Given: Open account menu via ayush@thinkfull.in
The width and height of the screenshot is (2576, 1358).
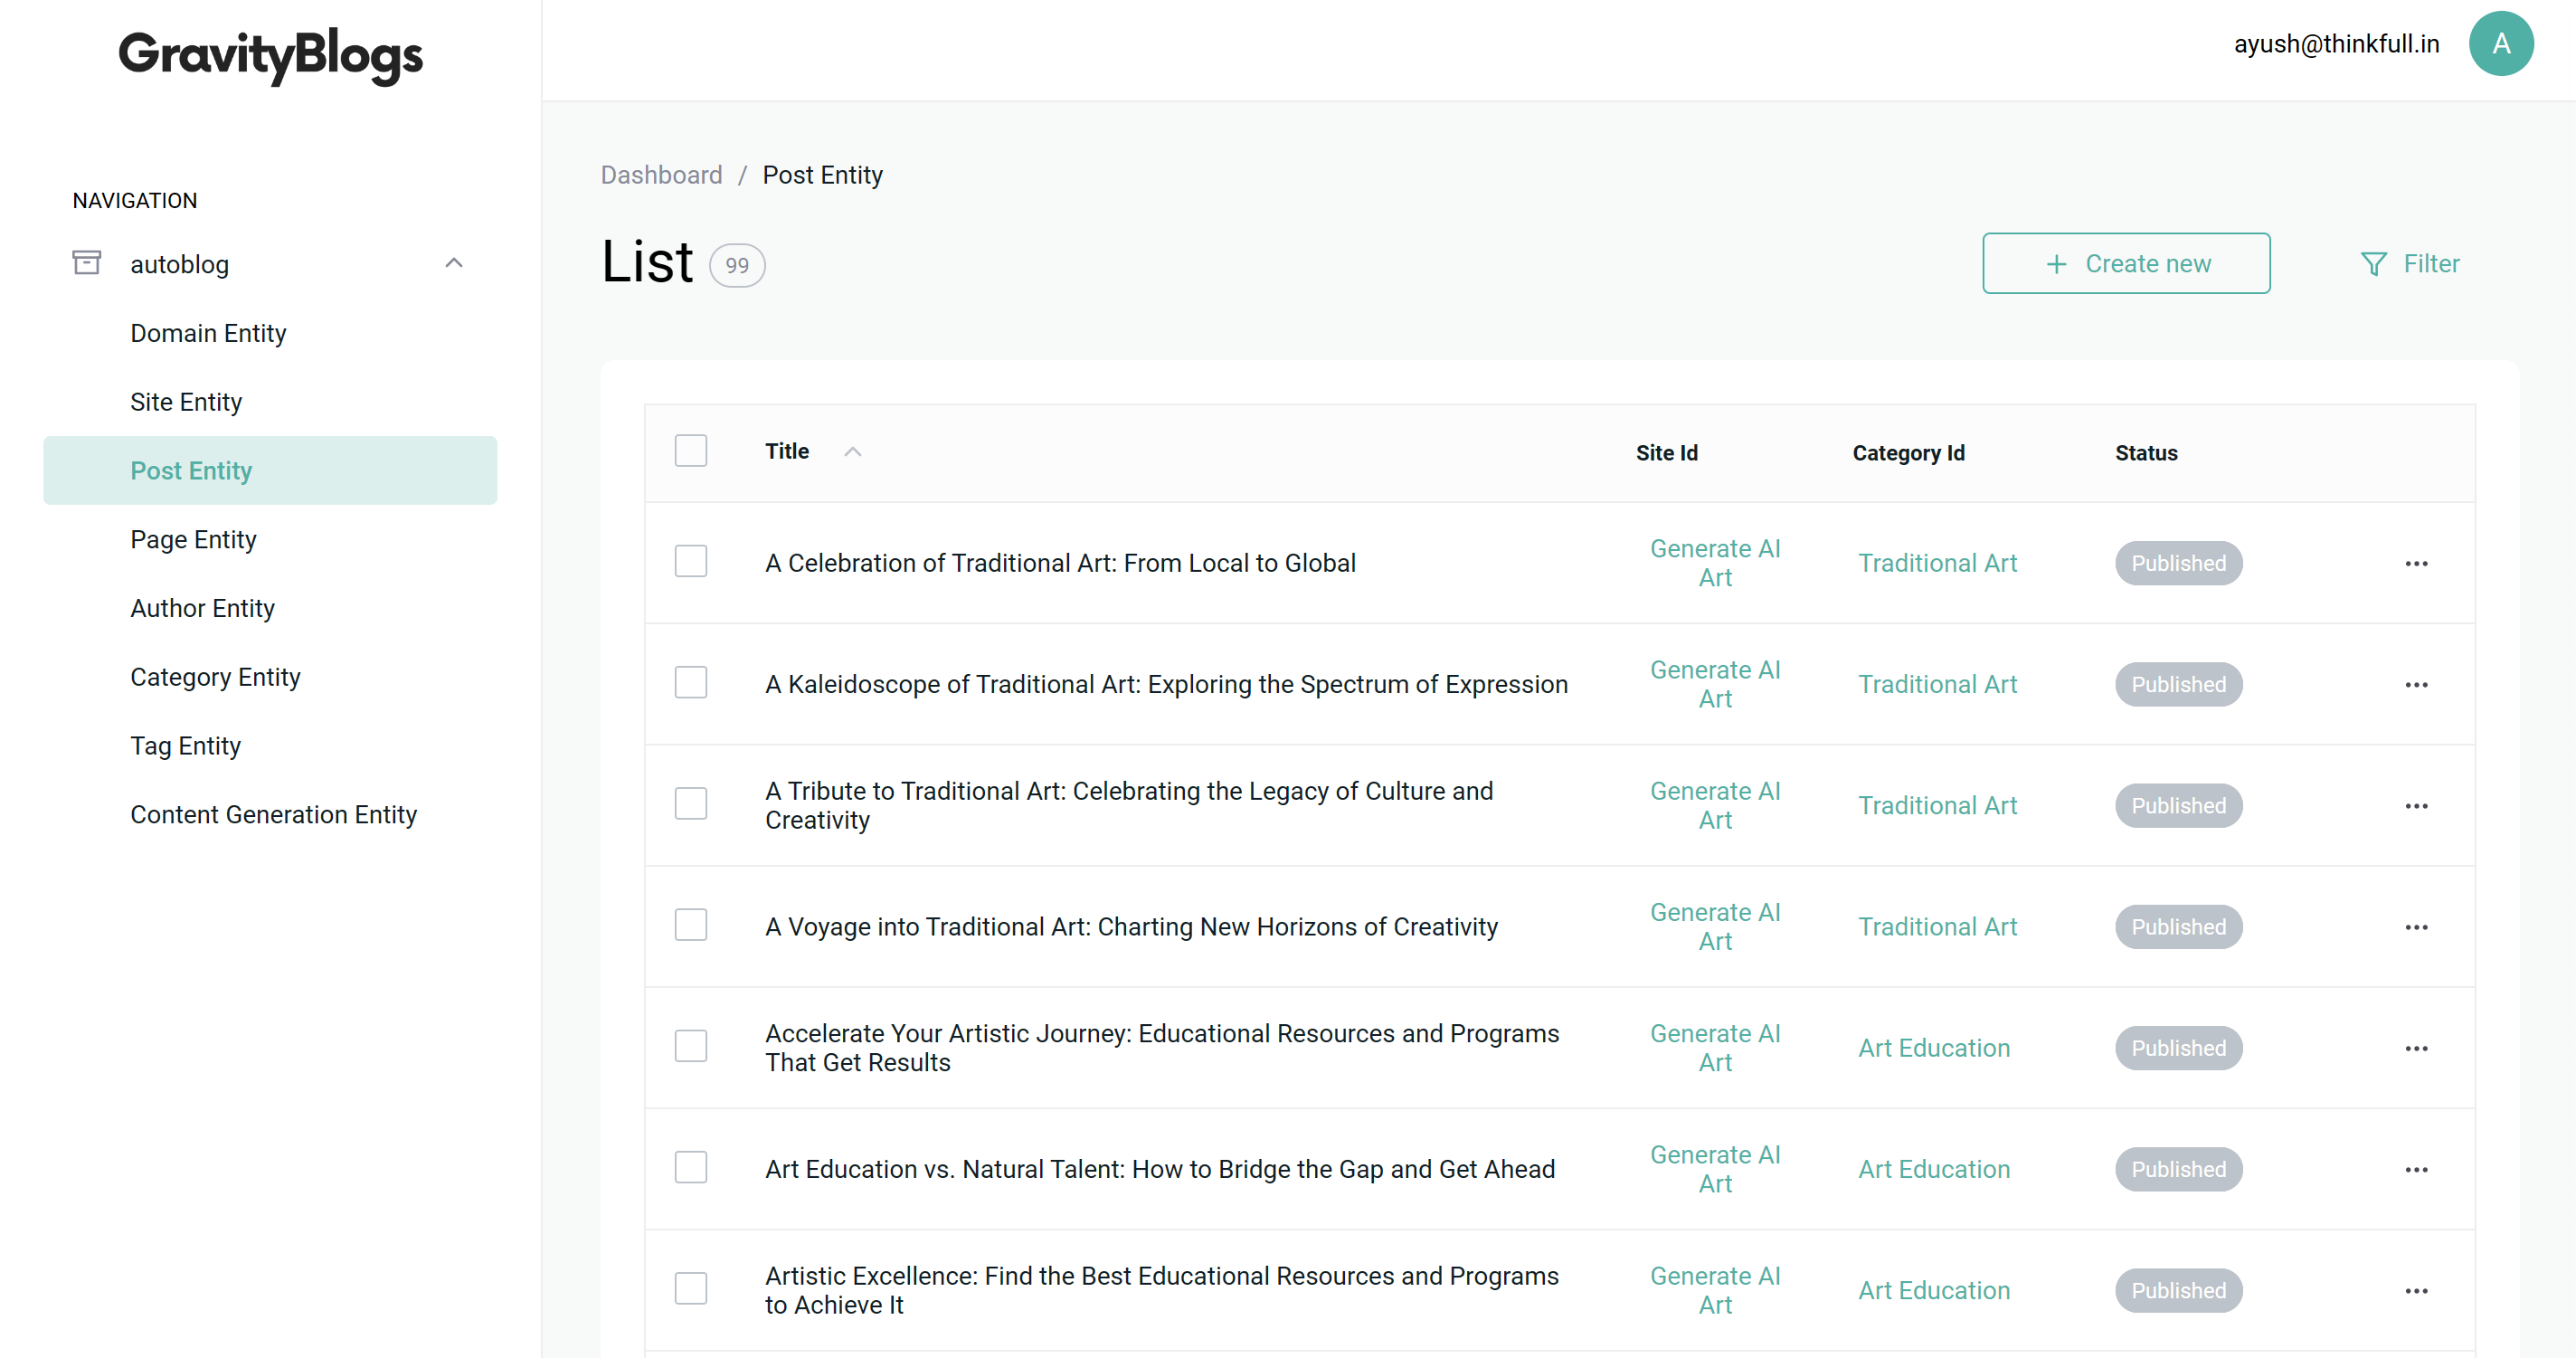Looking at the screenshot, I should pos(2336,44).
